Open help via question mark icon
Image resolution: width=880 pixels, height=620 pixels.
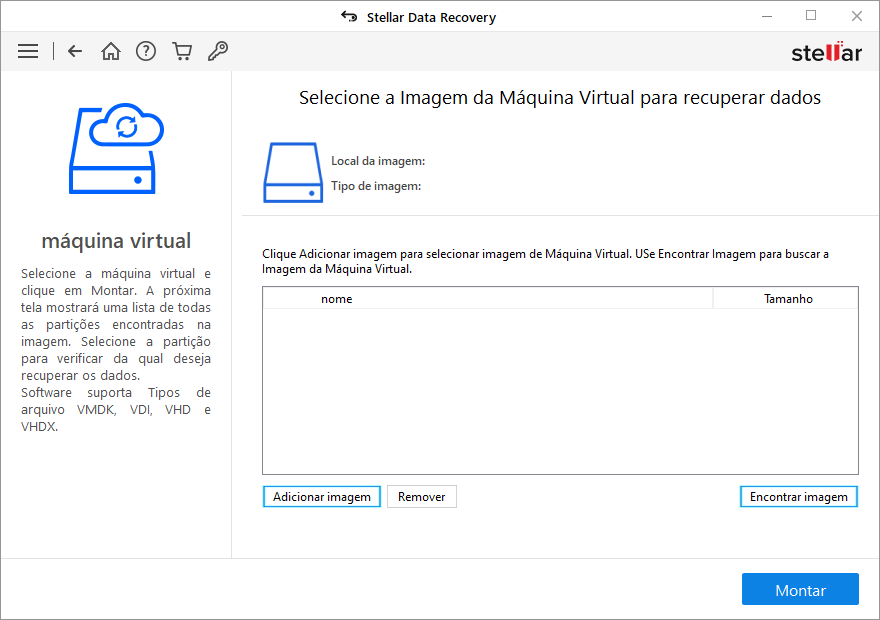click(x=146, y=52)
